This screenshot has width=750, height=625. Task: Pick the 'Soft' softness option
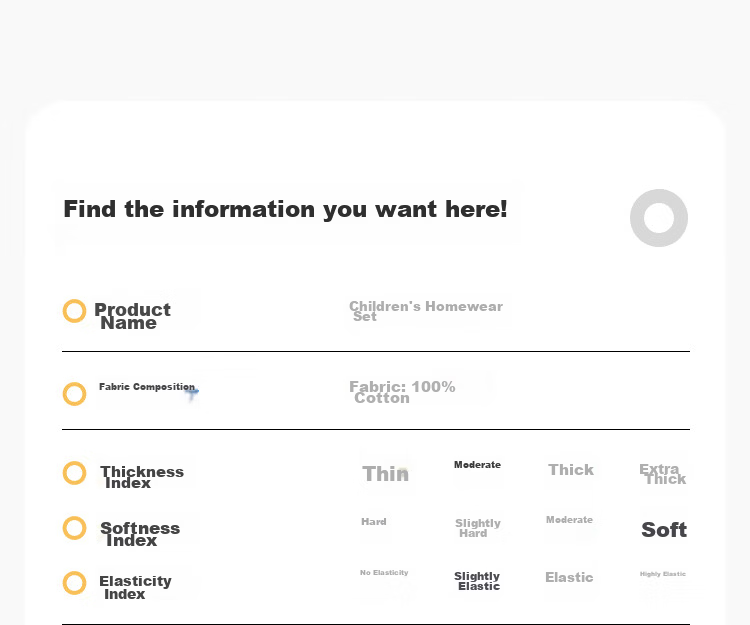[x=664, y=529]
